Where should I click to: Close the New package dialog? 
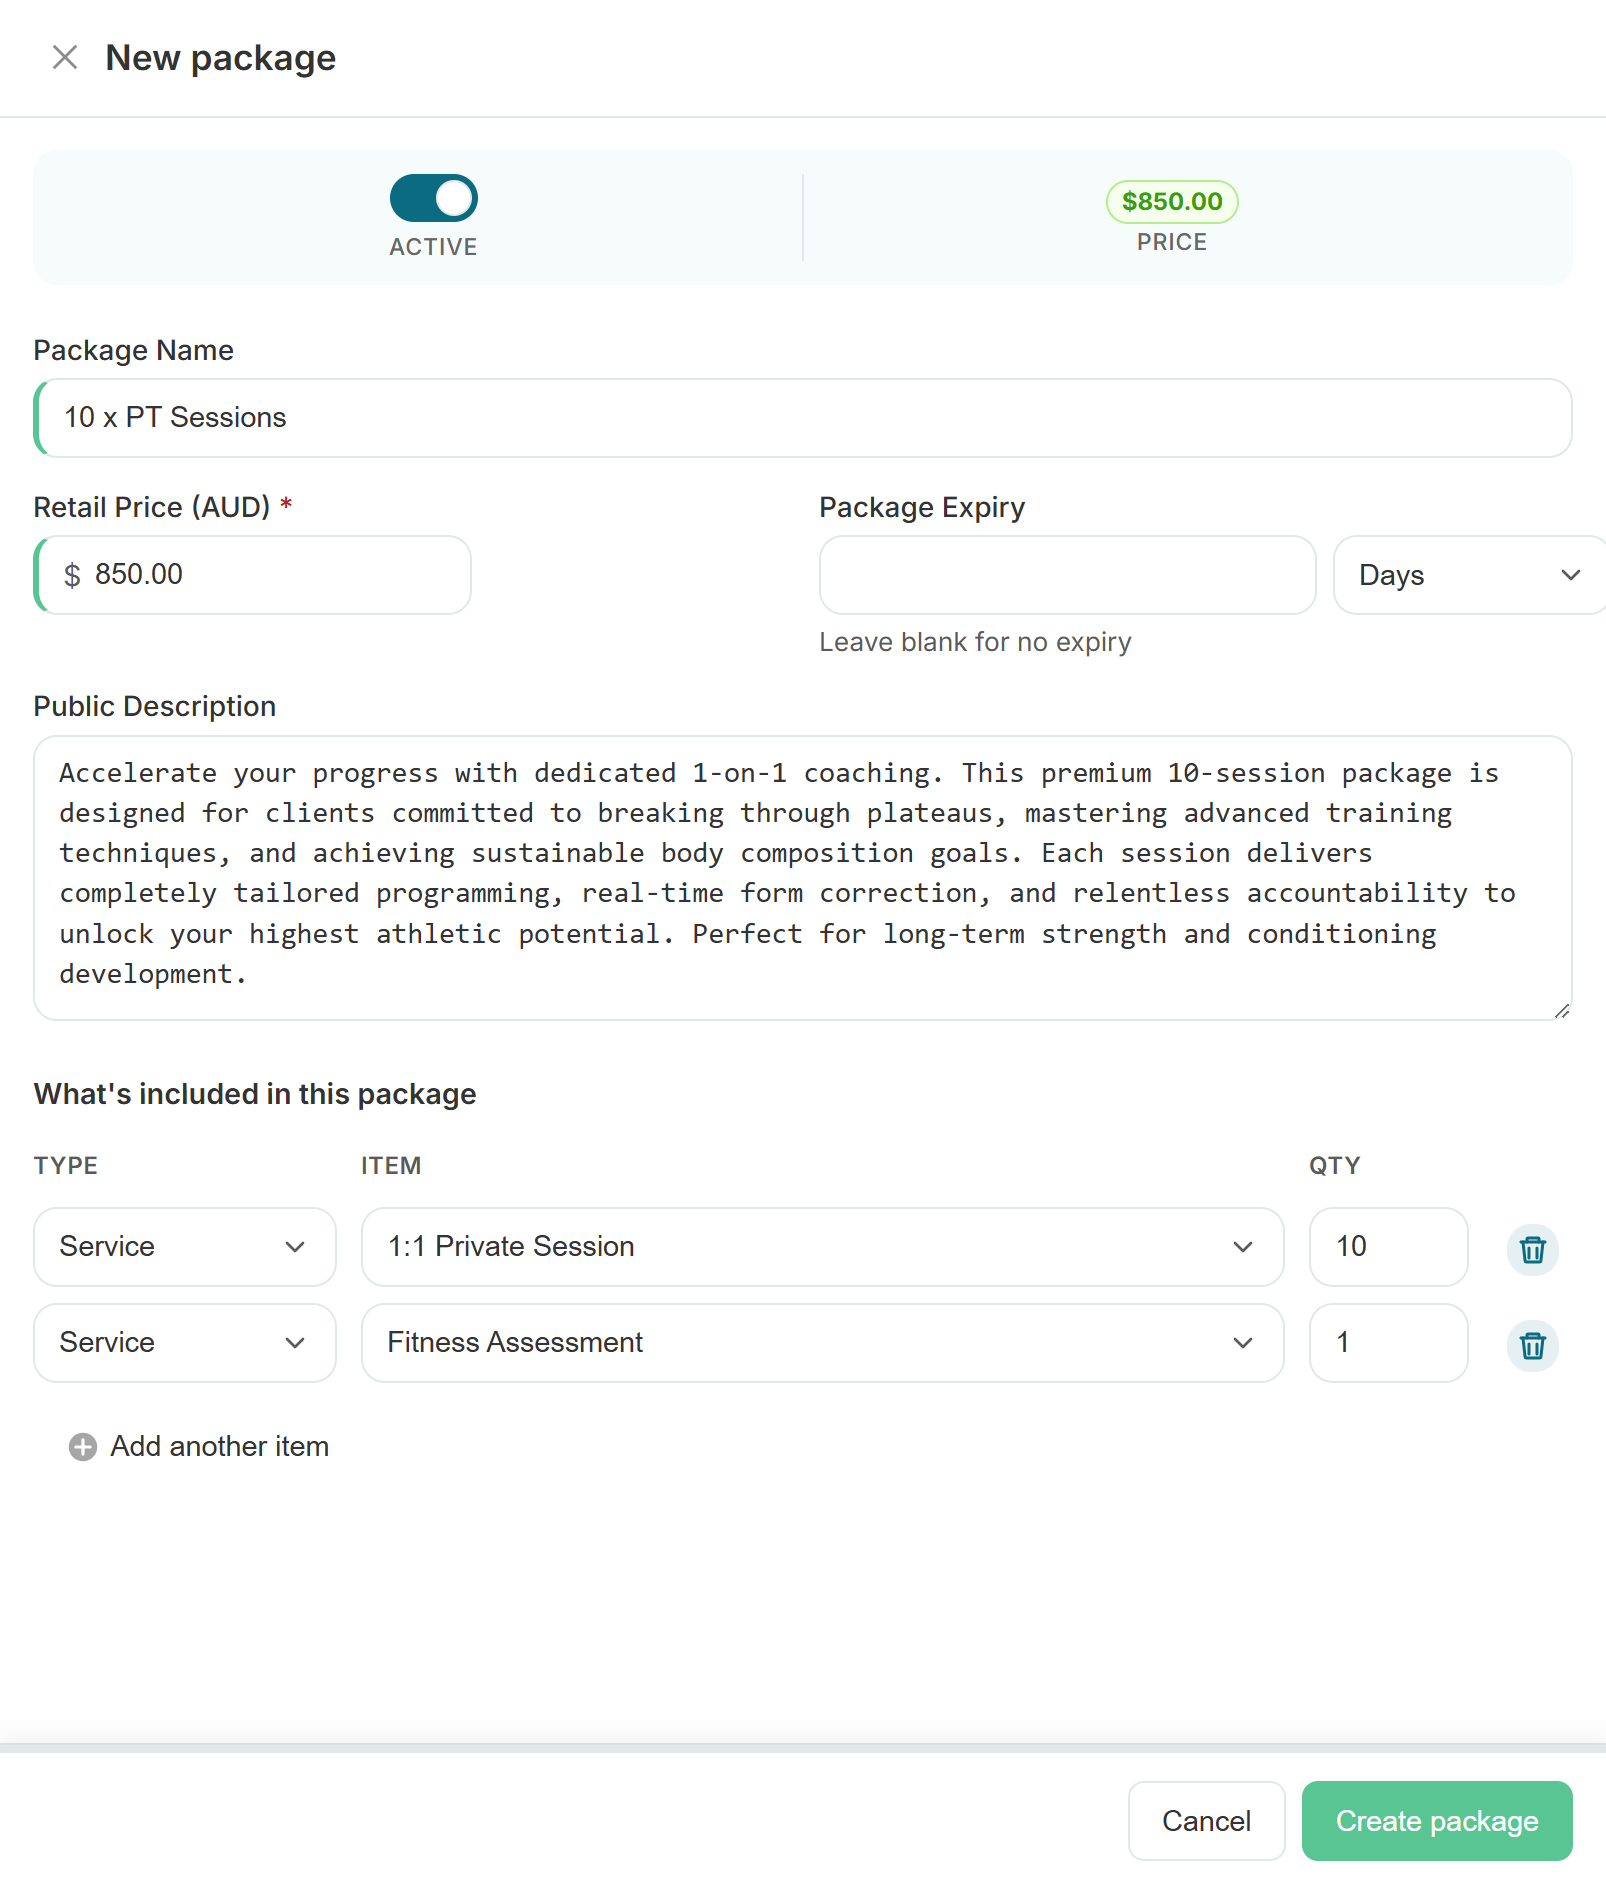(x=65, y=58)
